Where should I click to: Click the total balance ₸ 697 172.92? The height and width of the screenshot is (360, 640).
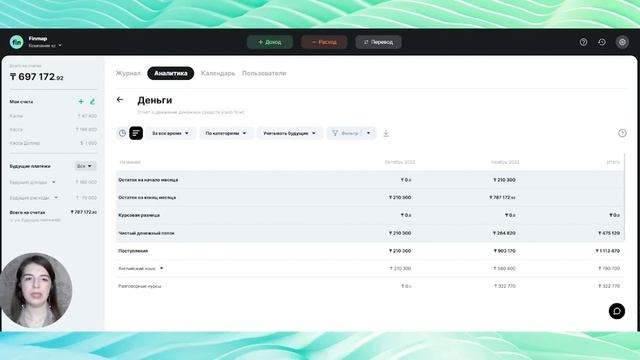pos(37,77)
